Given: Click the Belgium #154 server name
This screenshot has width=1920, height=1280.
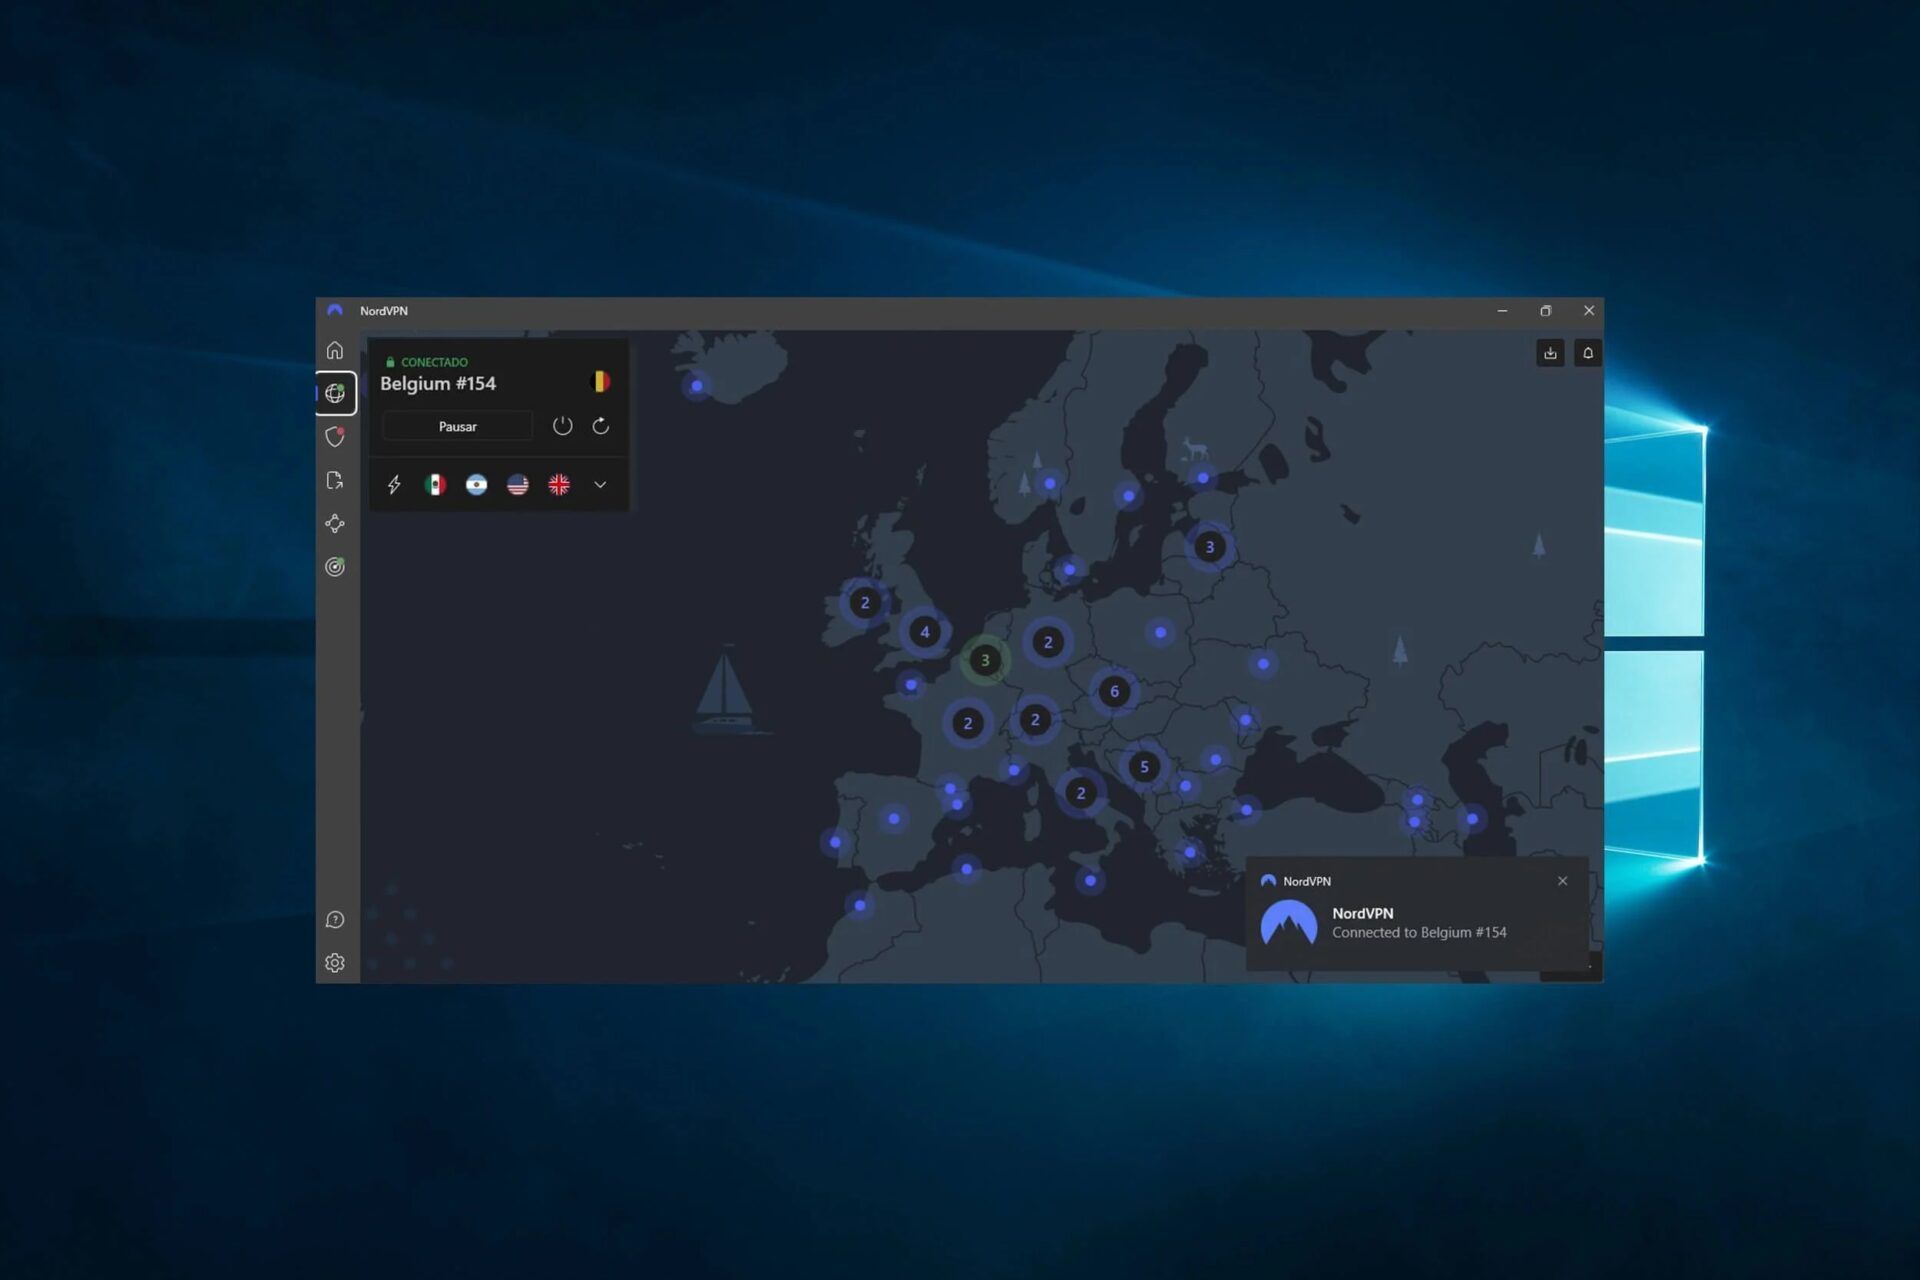Looking at the screenshot, I should [438, 384].
